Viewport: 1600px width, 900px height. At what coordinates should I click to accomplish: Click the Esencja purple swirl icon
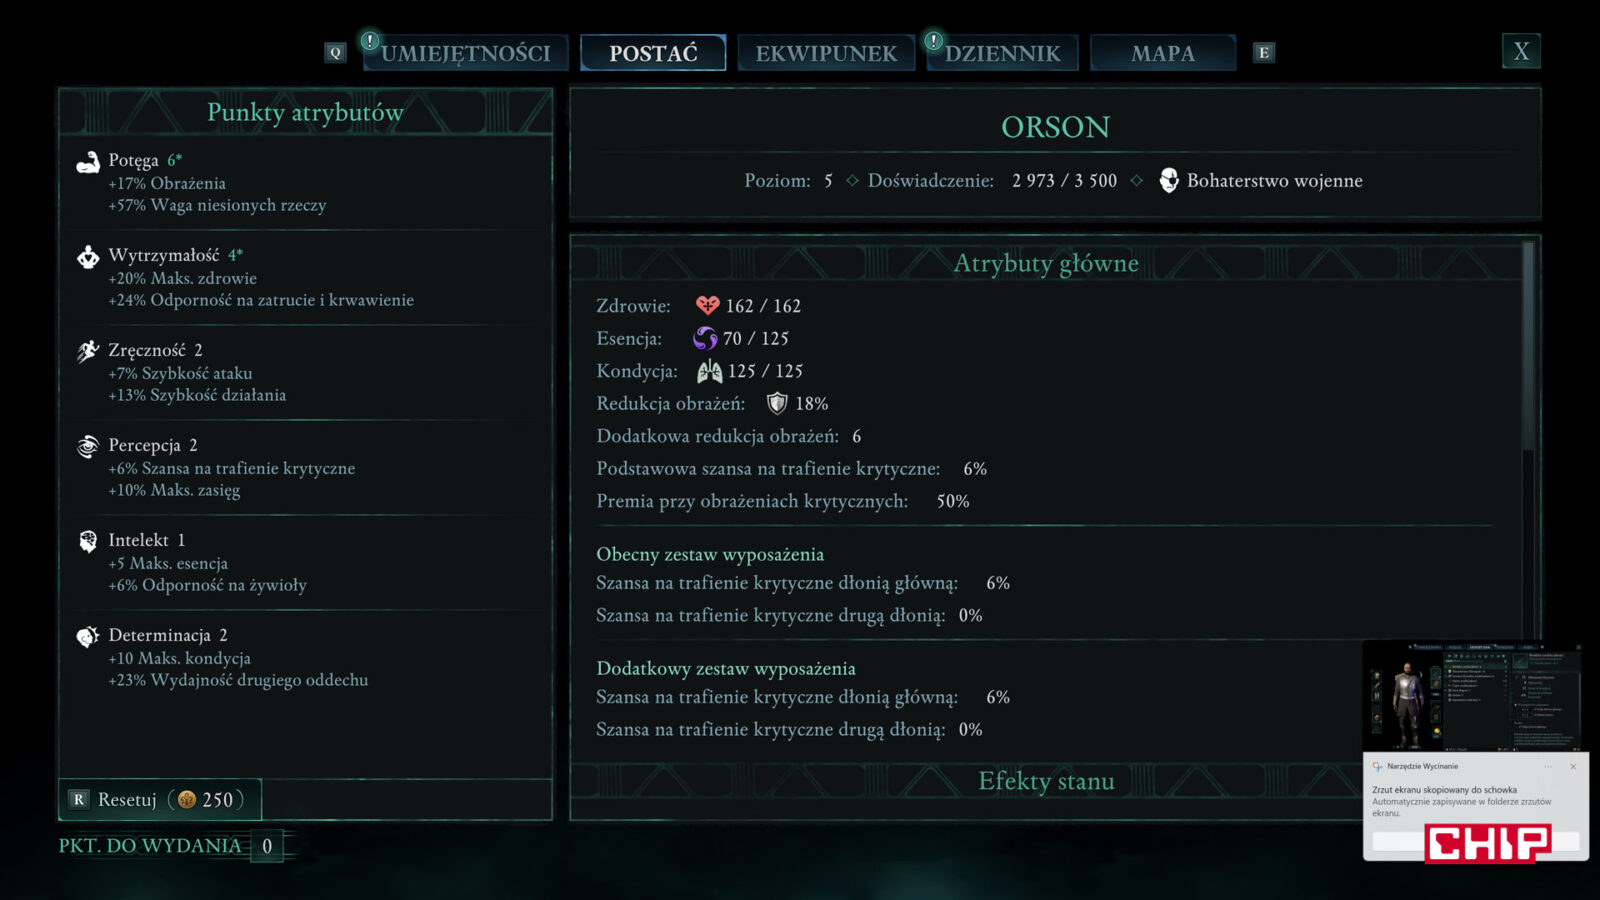click(705, 338)
